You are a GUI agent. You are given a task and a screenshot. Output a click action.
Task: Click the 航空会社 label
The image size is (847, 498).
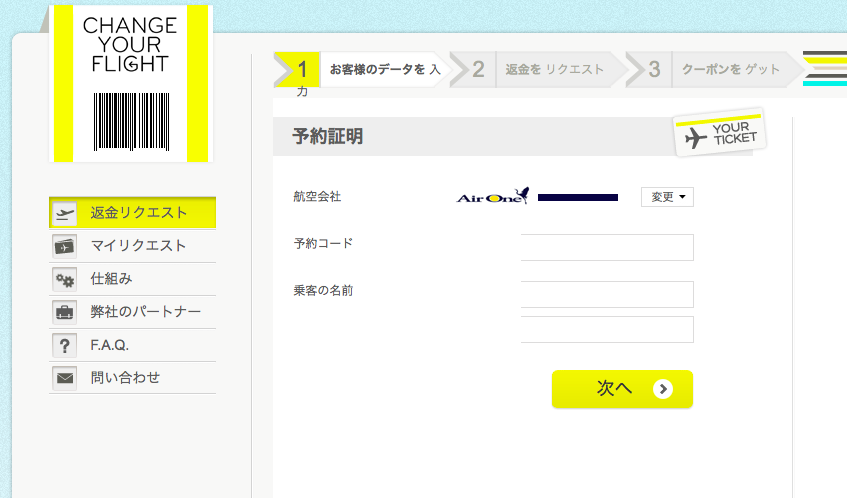317,197
